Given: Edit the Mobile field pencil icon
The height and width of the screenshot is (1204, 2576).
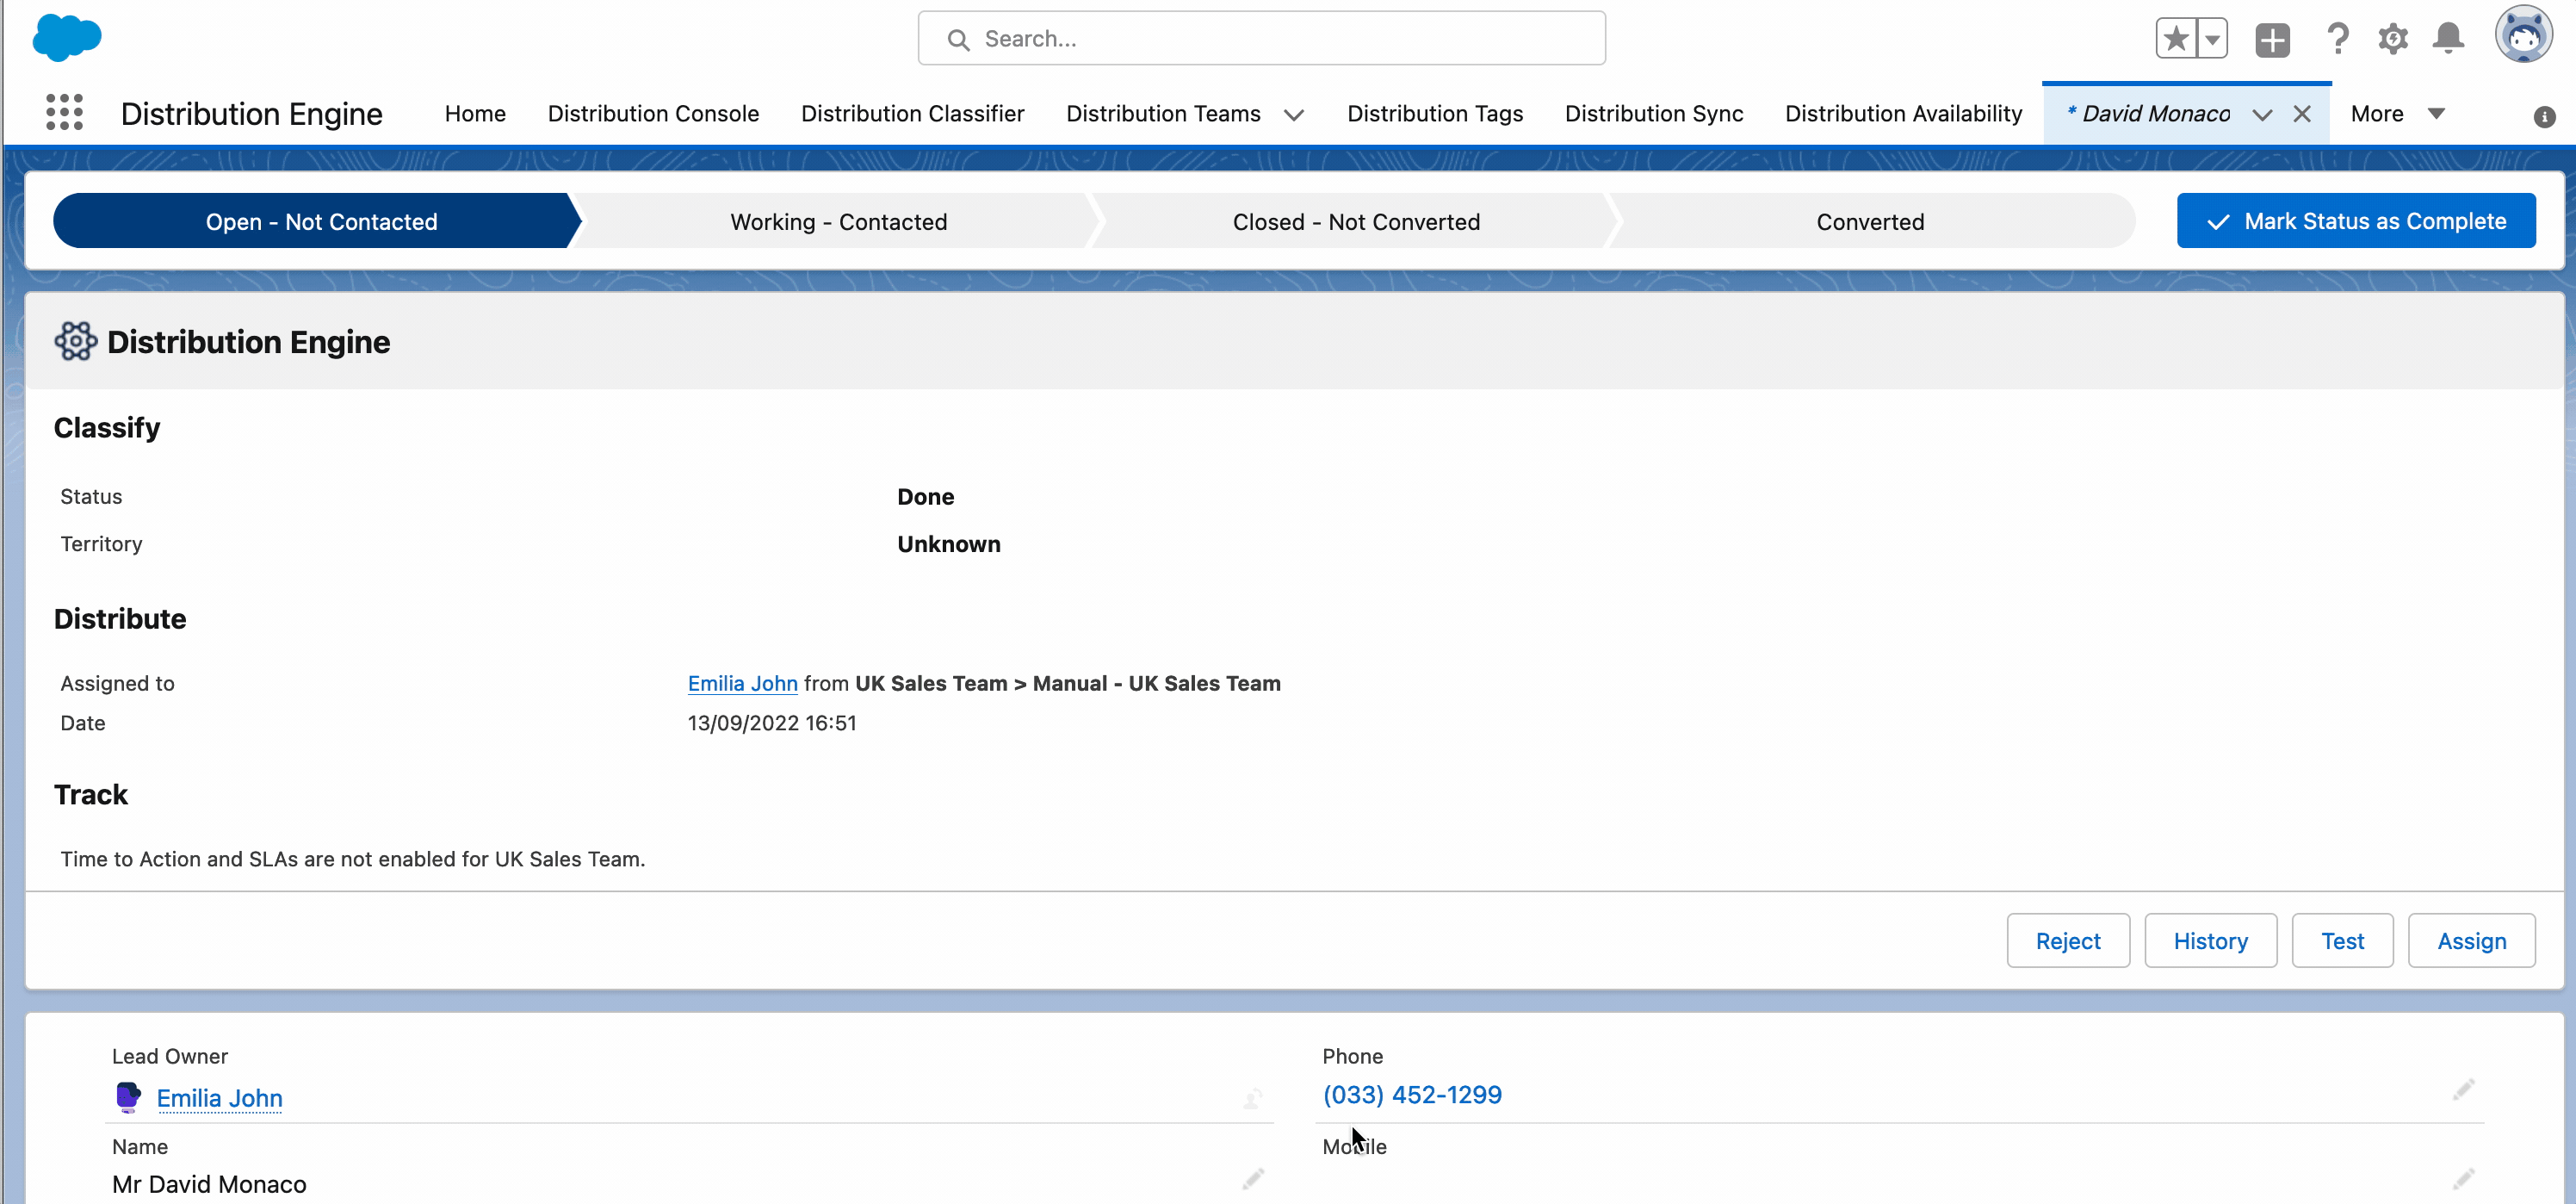Looking at the screenshot, I should (2463, 1179).
